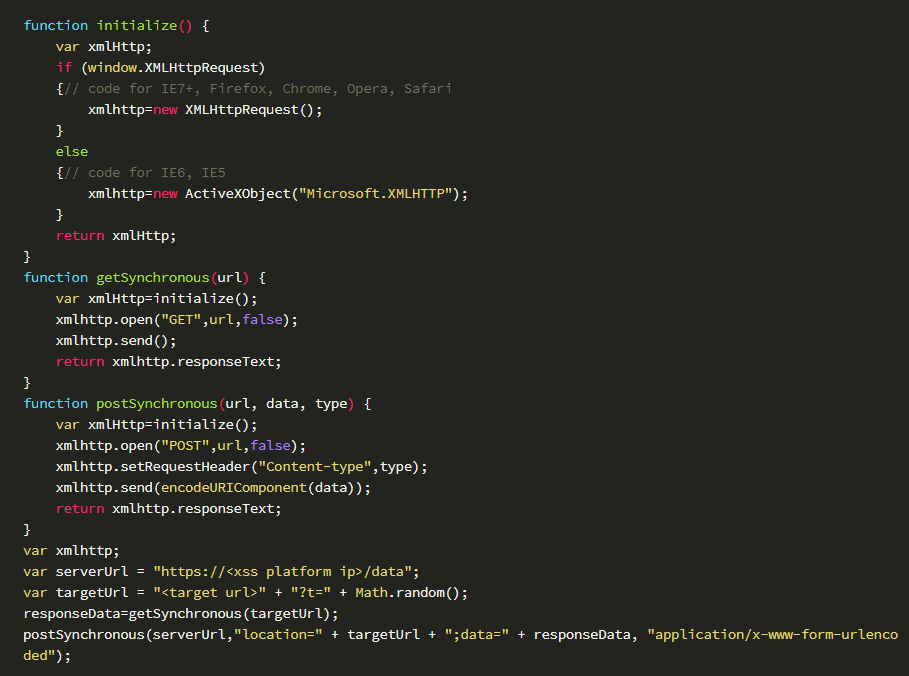Screen dimensions: 909x676
Task: Click the string "https://<xss platform ip>/data"
Action: click(x=282, y=572)
